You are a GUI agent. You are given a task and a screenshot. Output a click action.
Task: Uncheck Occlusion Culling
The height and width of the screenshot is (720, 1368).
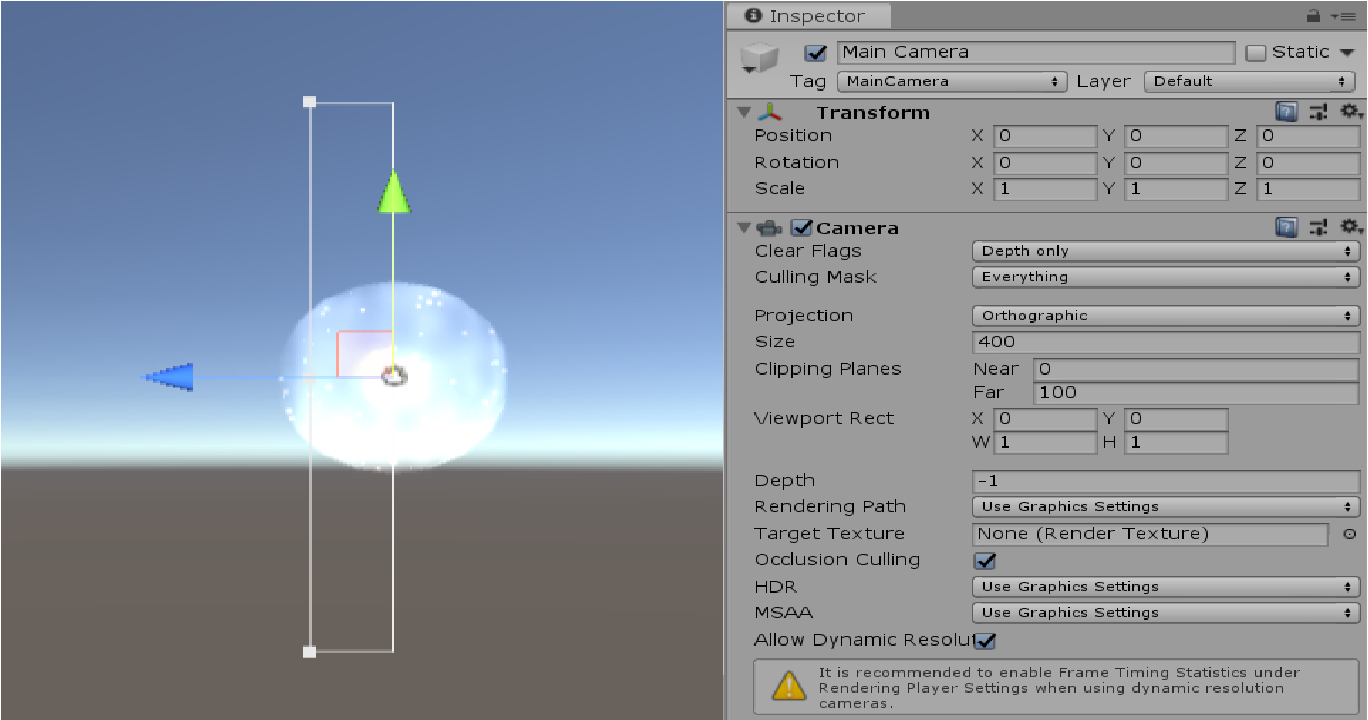985,560
